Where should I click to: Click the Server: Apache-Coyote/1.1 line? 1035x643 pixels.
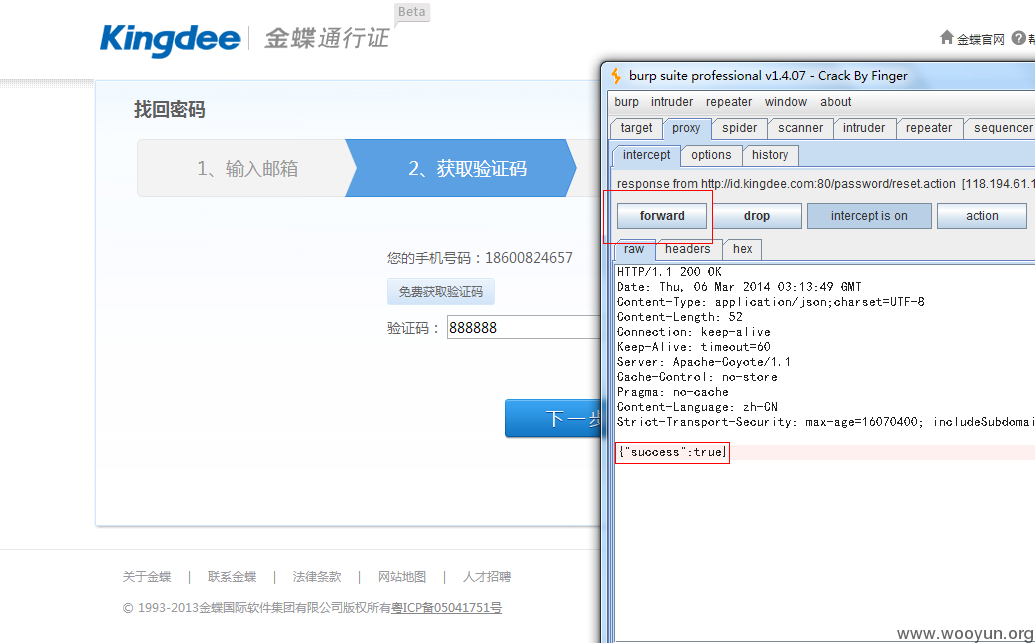coord(704,362)
